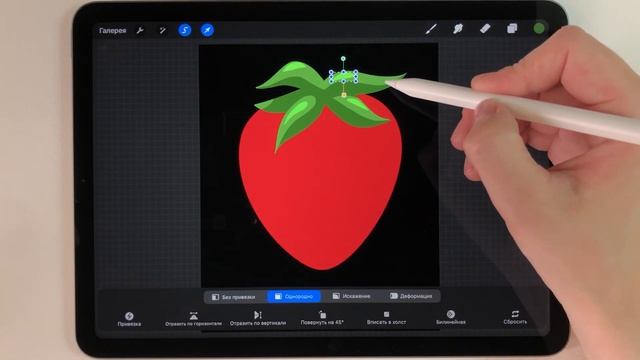
Task: Rotate selection with Повернуть на 45°
Action: click(x=322, y=318)
